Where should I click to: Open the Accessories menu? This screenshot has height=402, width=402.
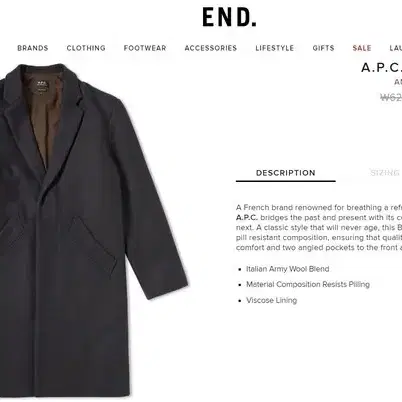click(x=211, y=48)
